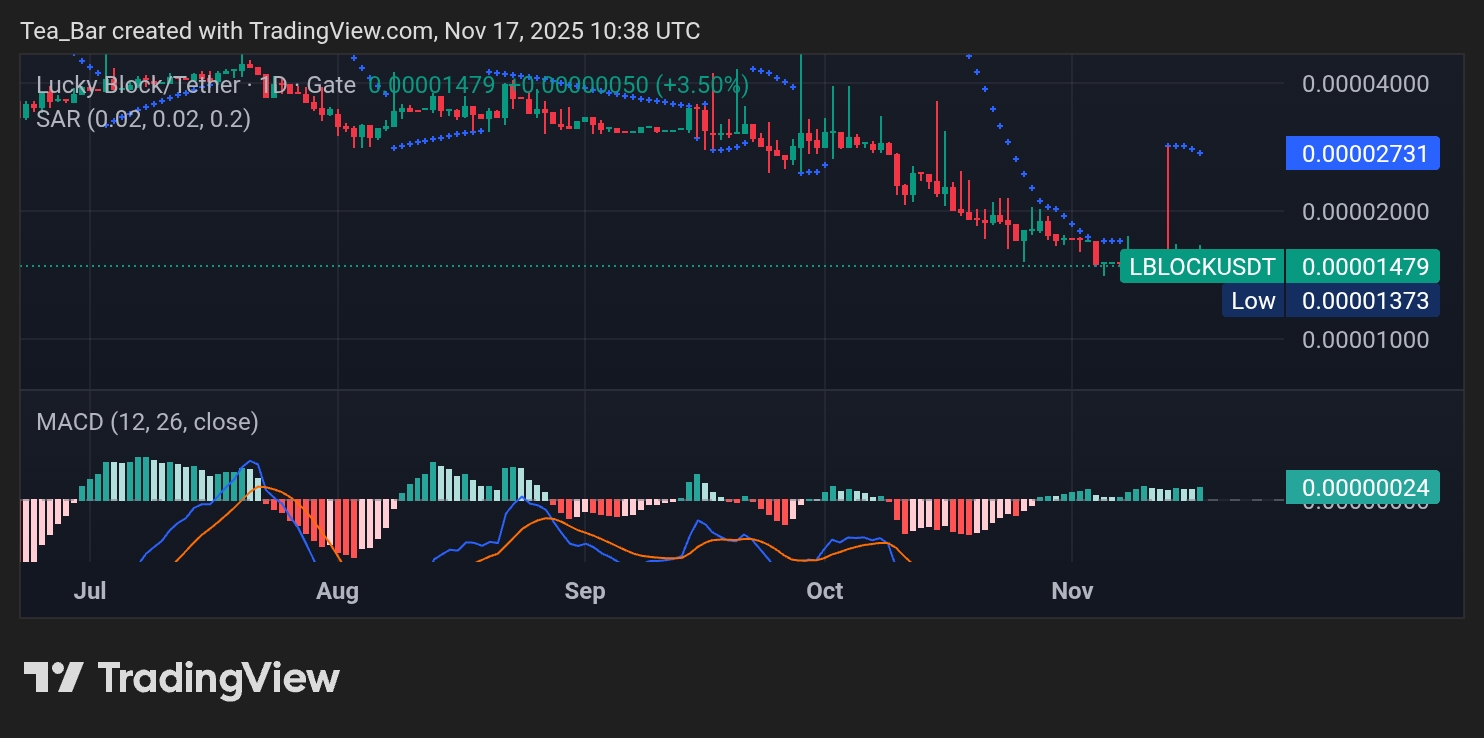Click the Low label tag

click(1252, 300)
